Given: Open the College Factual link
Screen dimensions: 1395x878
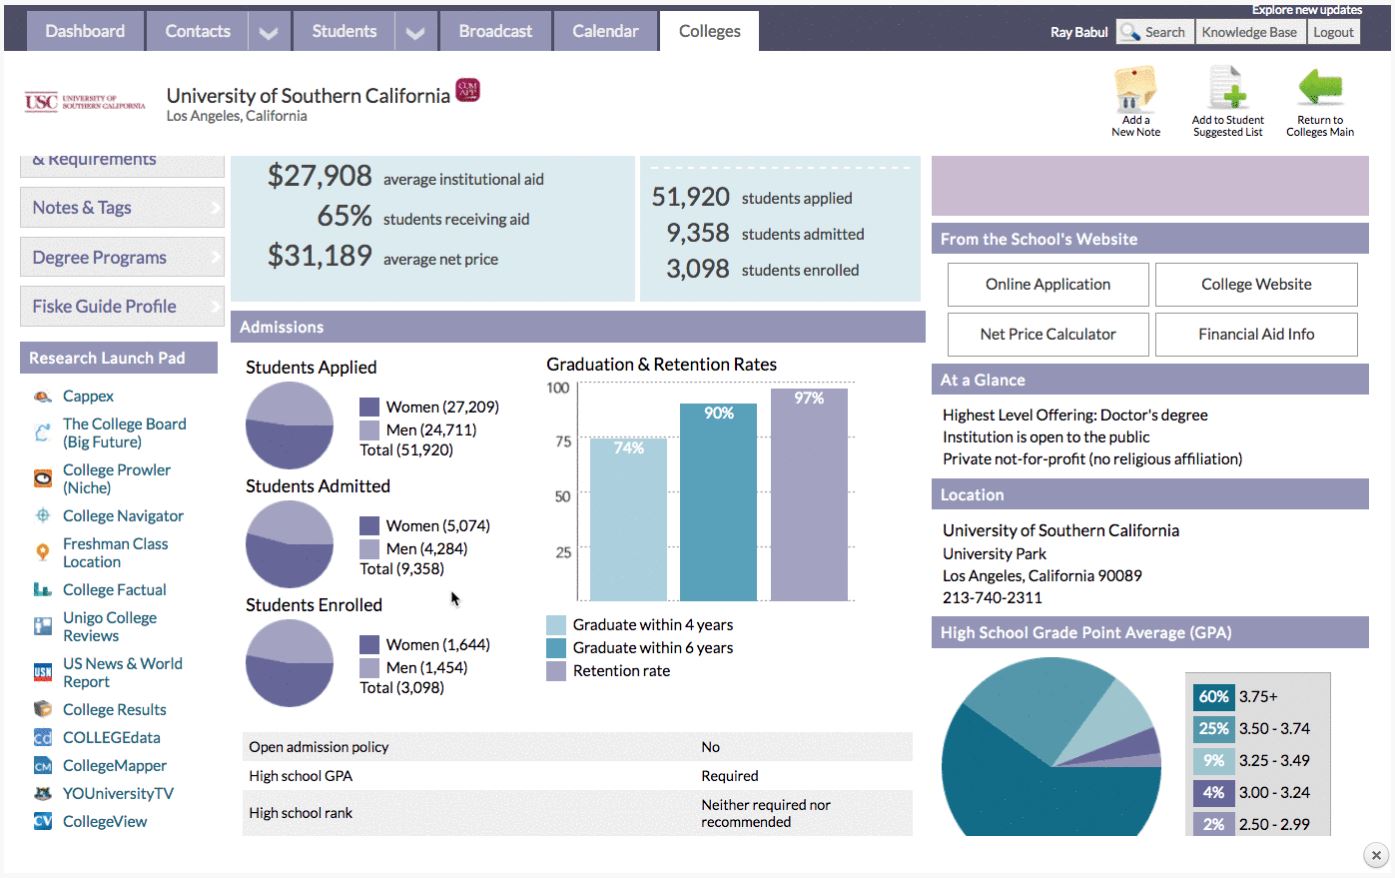Looking at the screenshot, I should tap(114, 590).
